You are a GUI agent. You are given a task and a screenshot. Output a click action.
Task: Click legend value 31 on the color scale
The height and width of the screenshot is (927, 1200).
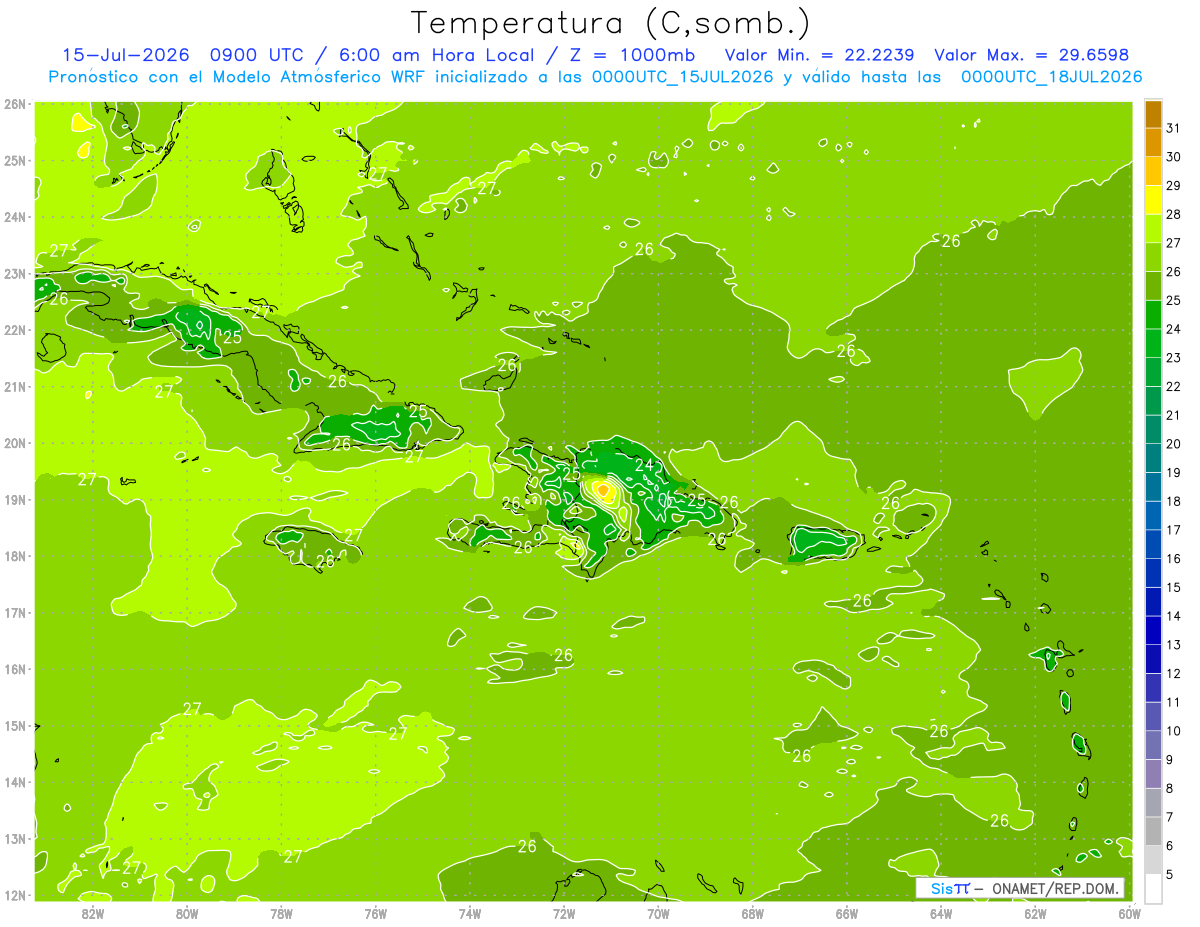(1173, 129)
